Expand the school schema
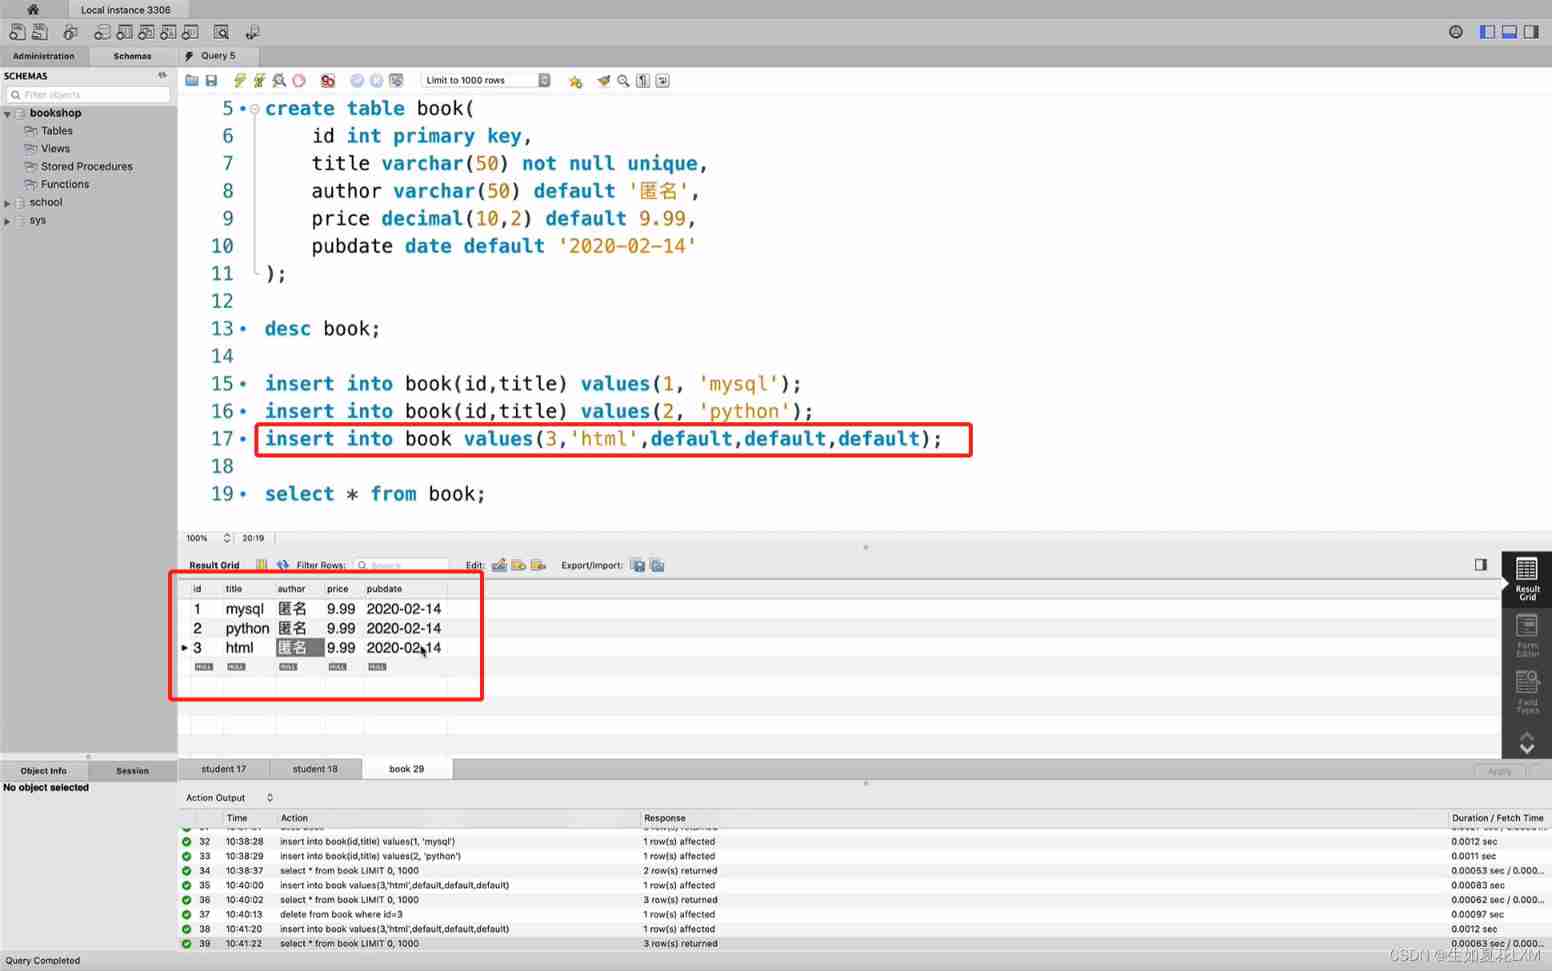 pos(8,203)
